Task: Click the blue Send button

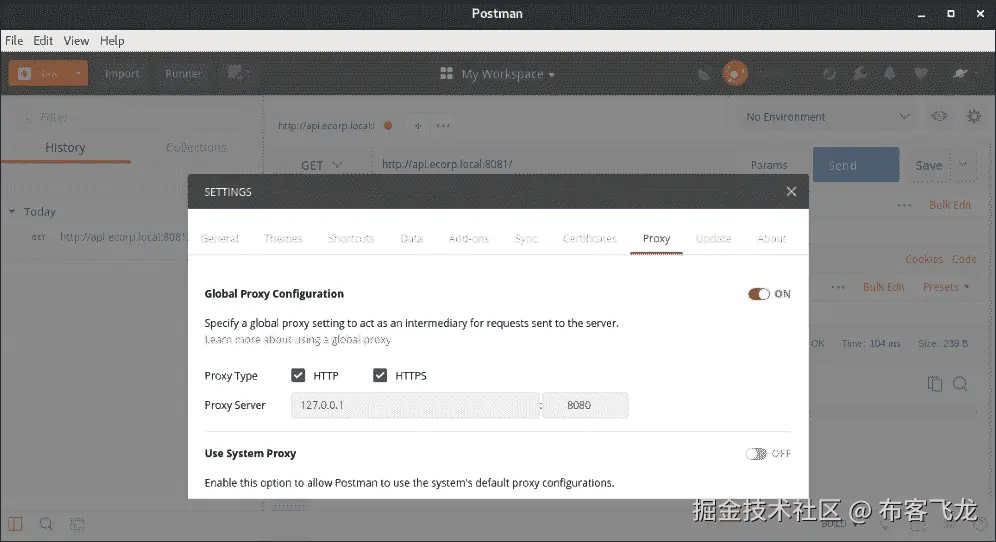Action: pos(856,165)
